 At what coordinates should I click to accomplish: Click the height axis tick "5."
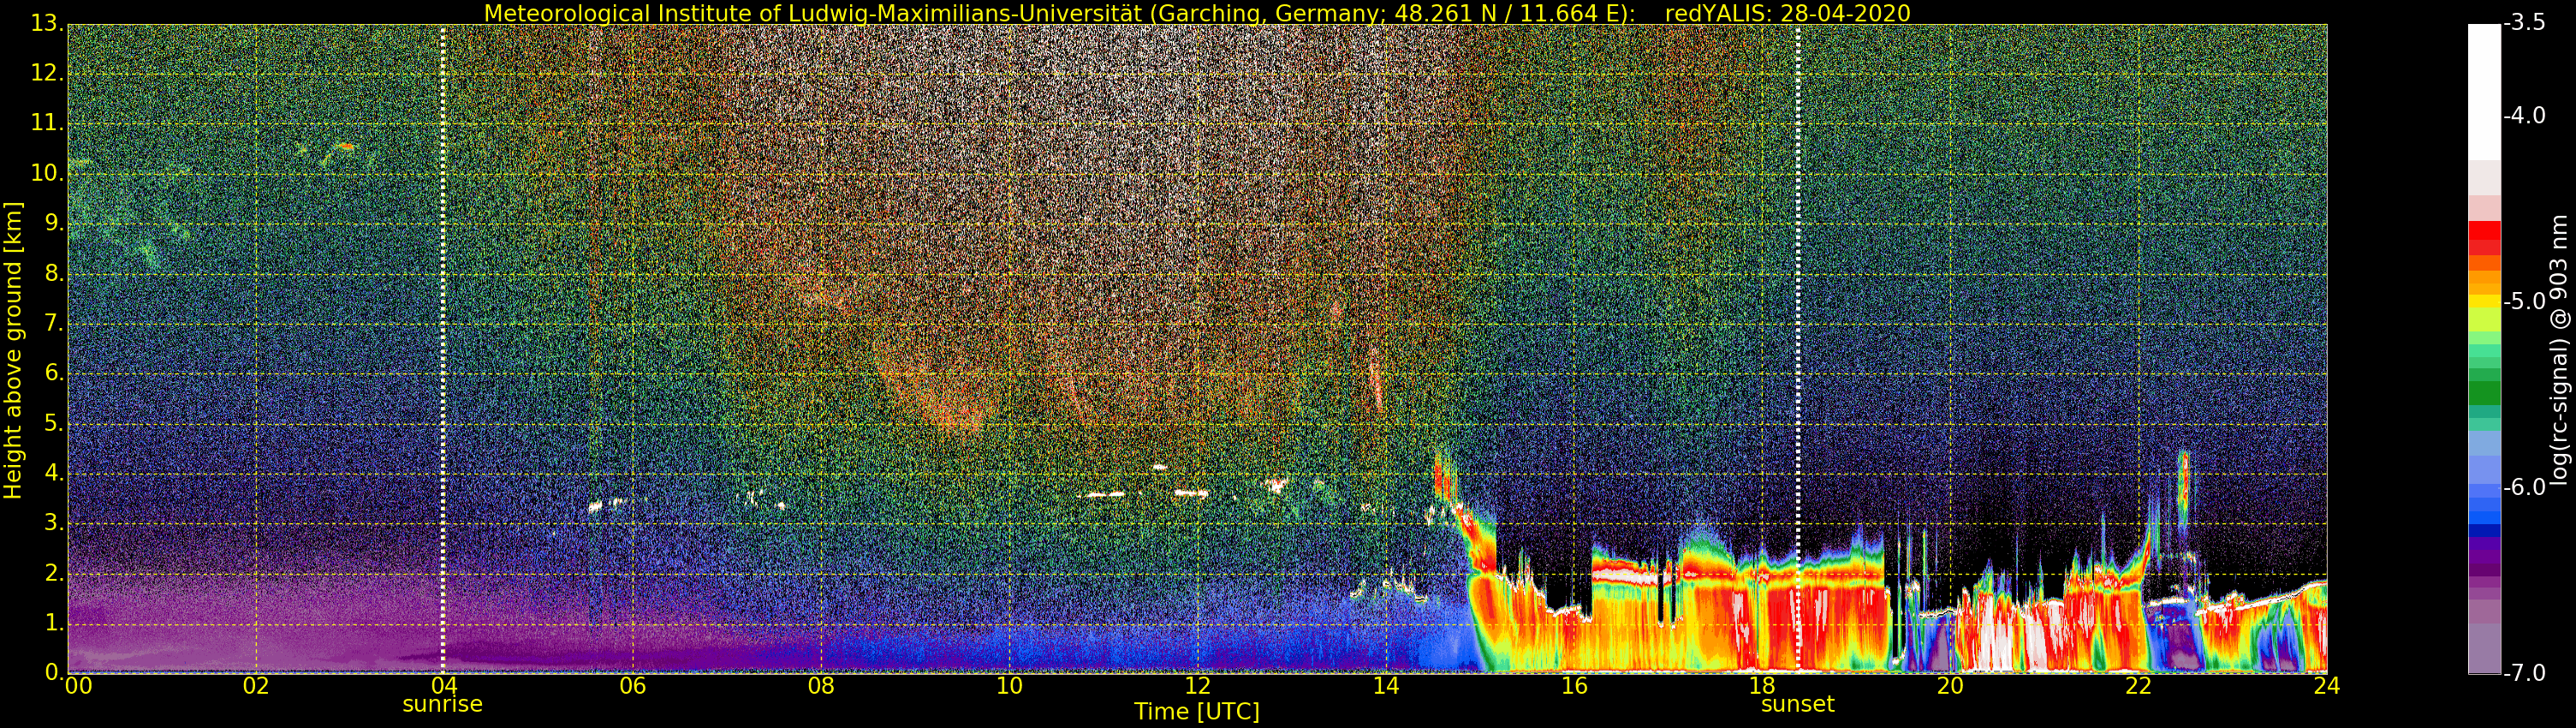[54, 424]
